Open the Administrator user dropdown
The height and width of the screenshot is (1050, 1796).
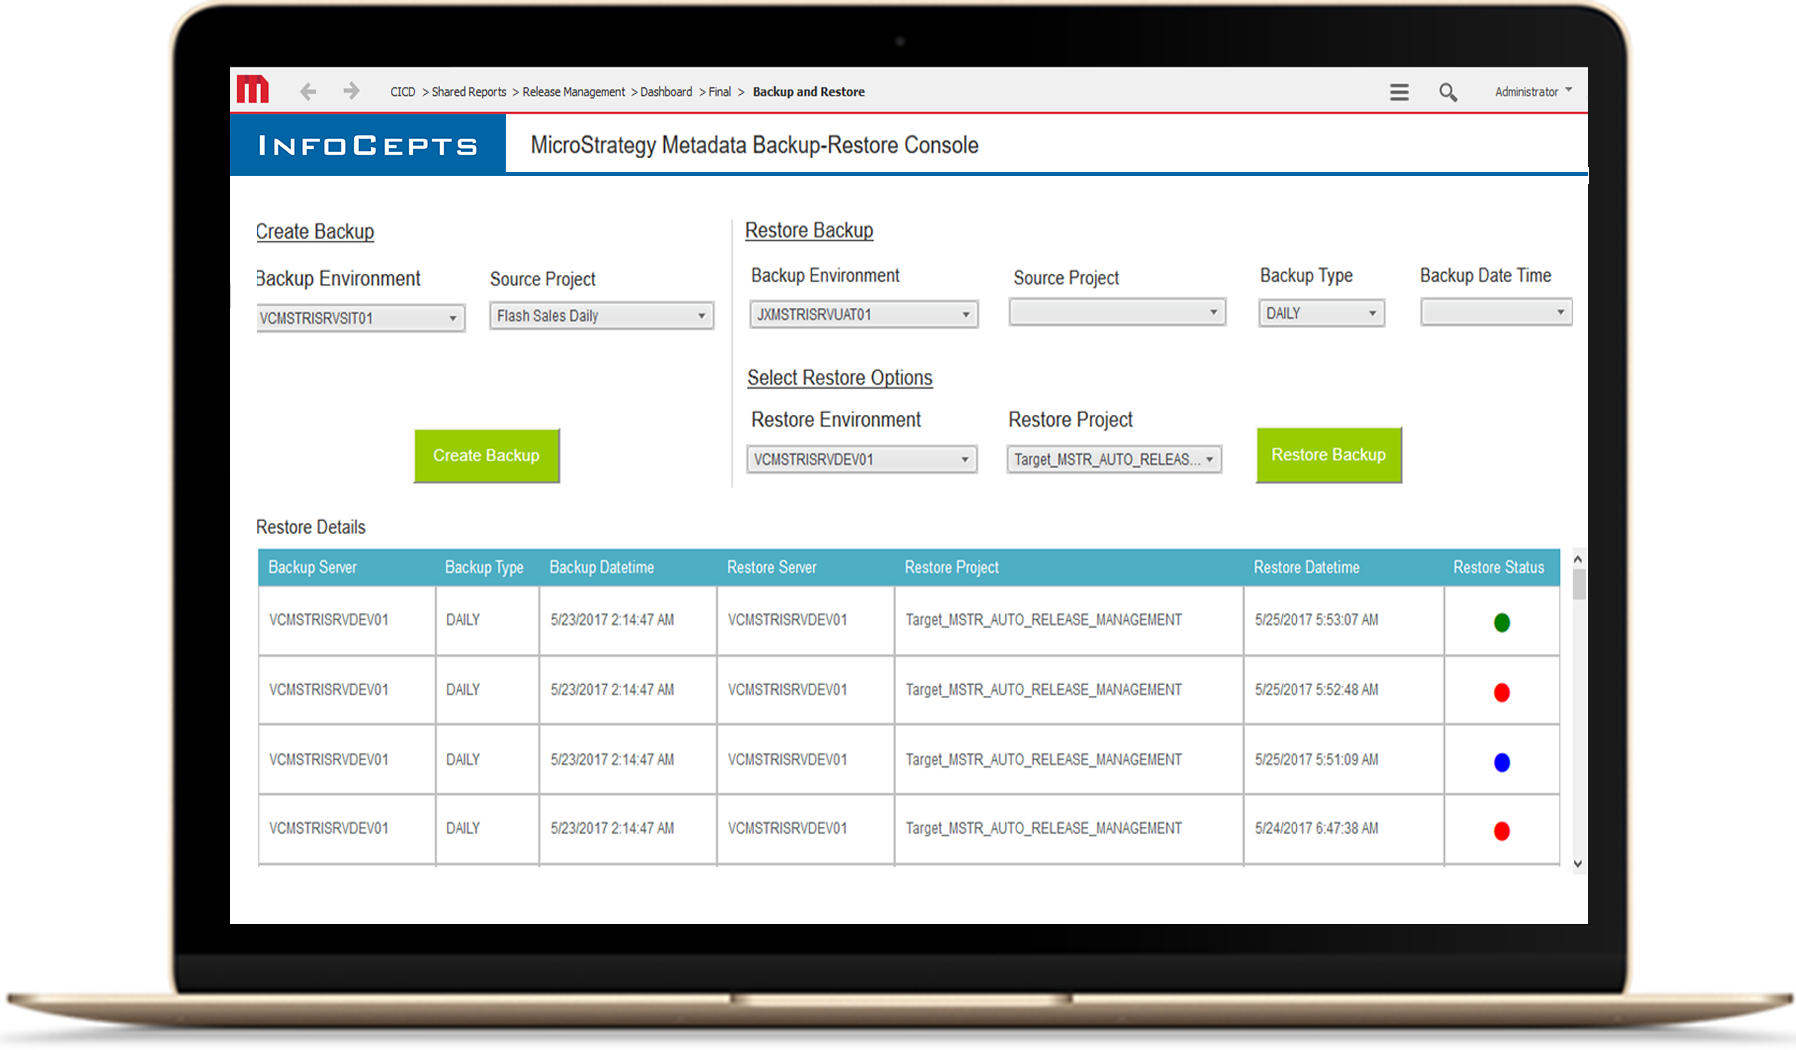(x=1533, y=91)
